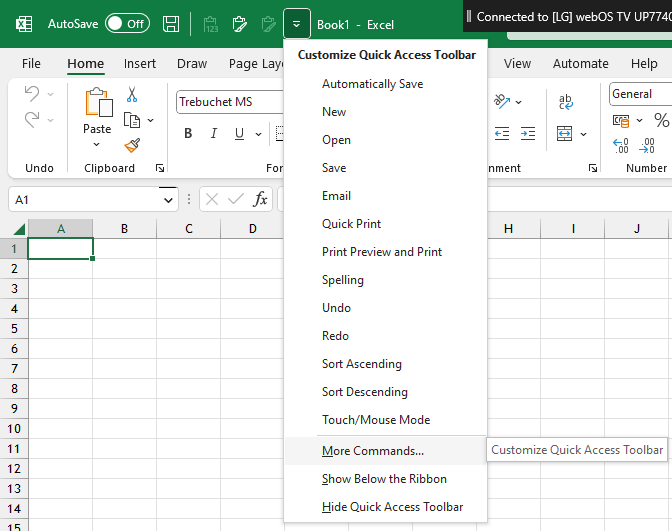672x531 pixels.
Task: Click the Decrease Indent icon
Action: click(501, 134)
